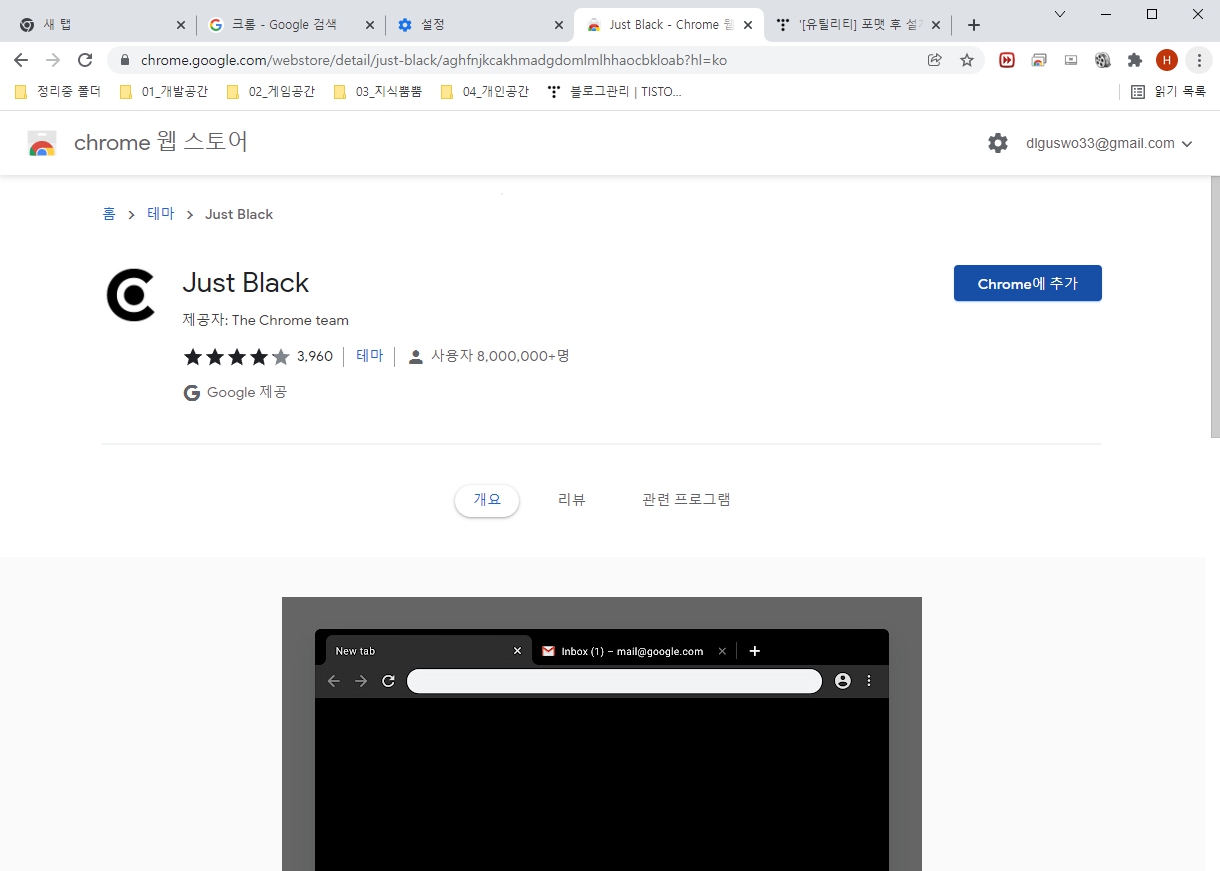Click the chrome 웹 스토어 title
Image resolution: width=1220 pixels, height=871 pixels.
point(161,143)
